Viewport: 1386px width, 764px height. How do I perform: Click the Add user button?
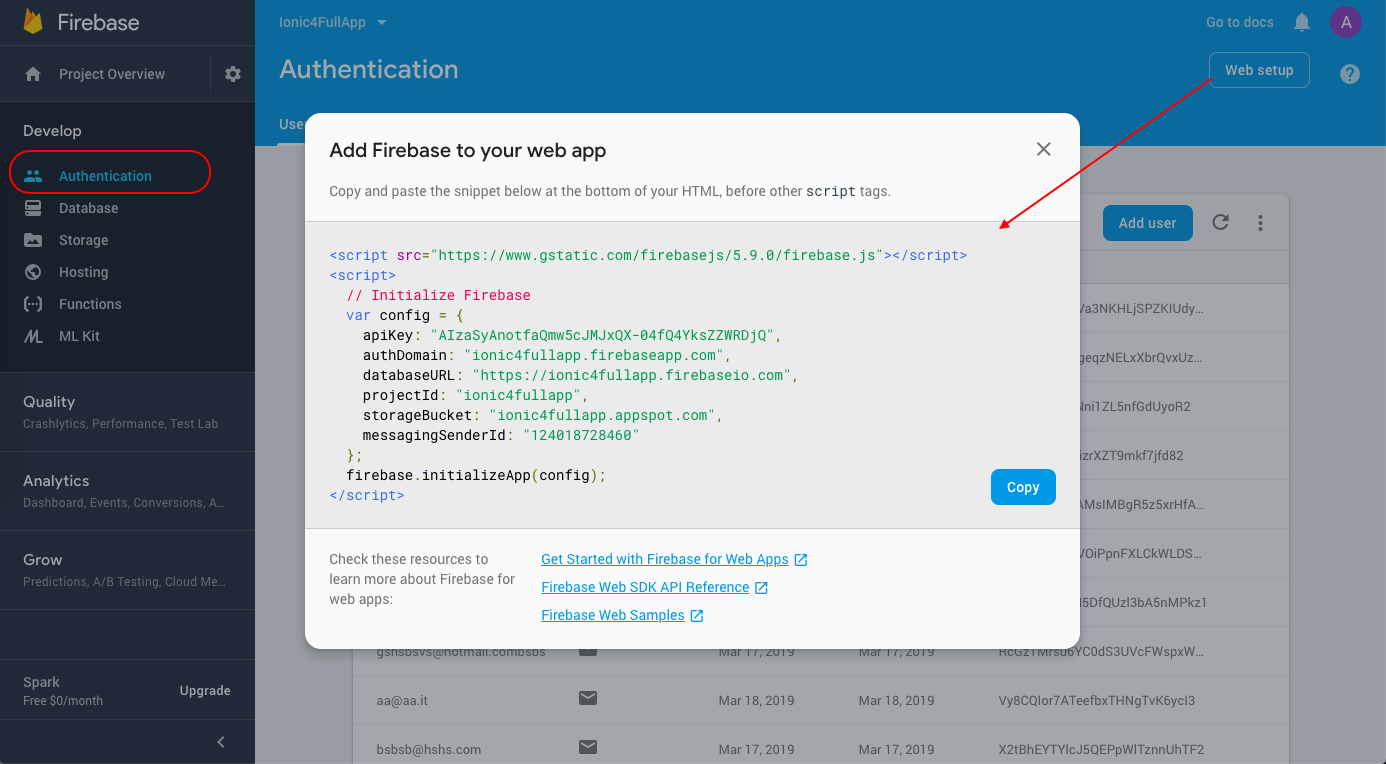coord(1147,223)
